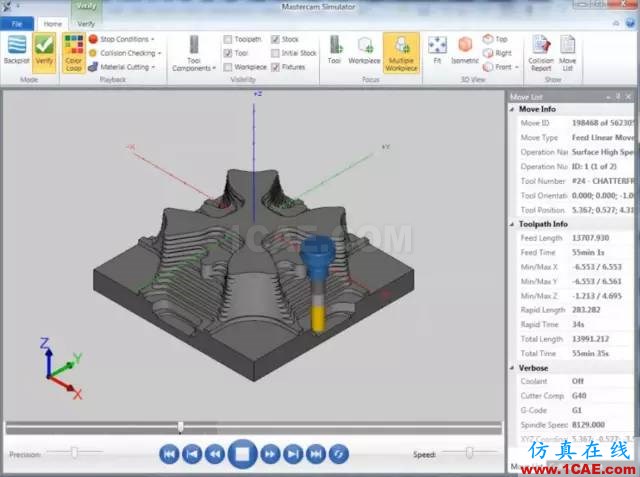The width and height of the screenshot is (640, 477).
Task: Toggle Fixtures visibility checkbox
Action: (276, 67)
